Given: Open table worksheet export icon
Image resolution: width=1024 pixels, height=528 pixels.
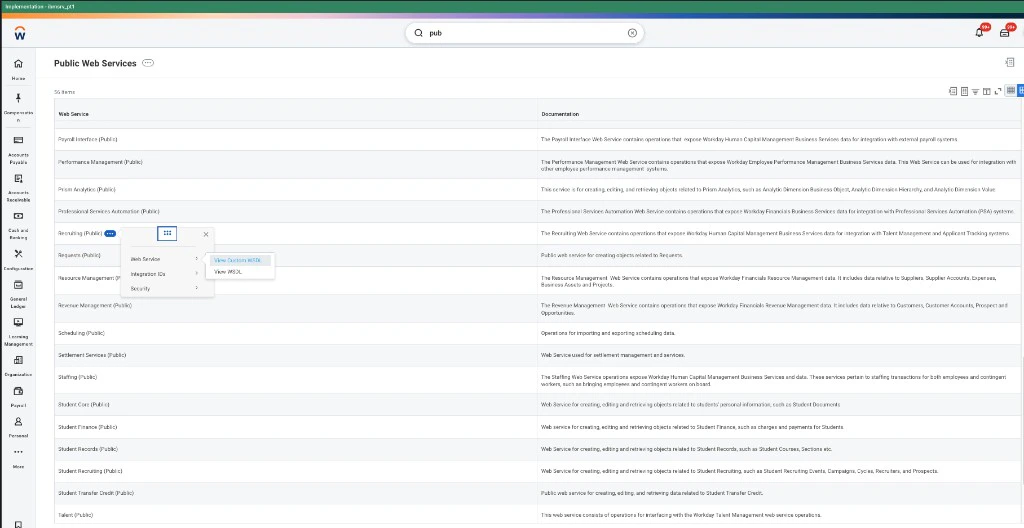Looking at the screenshot, I should 964,91.
